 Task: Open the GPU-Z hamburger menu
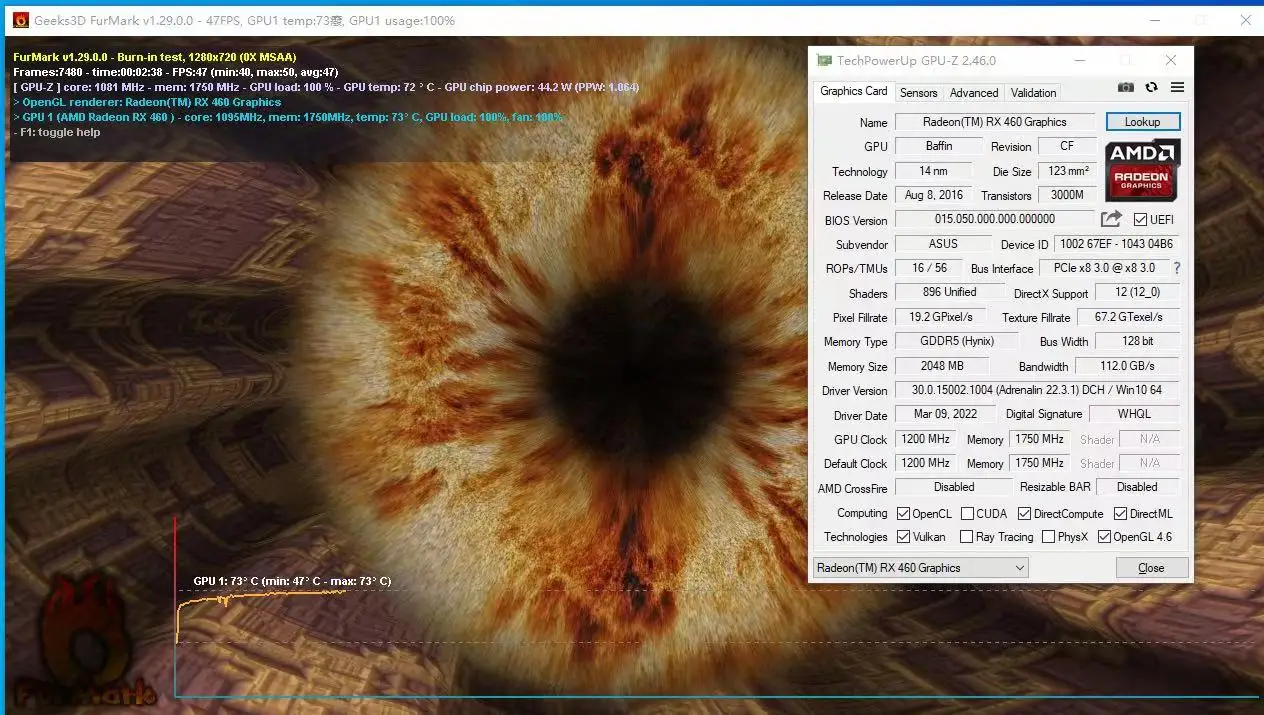pos(1177,88)
